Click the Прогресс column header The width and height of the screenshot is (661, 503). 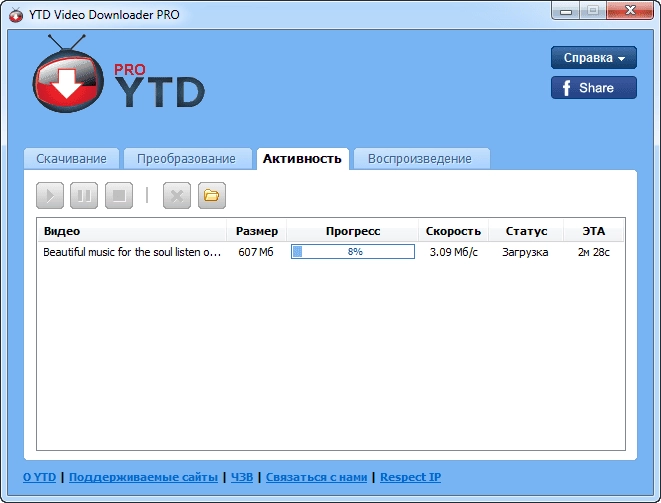point(353,231)
